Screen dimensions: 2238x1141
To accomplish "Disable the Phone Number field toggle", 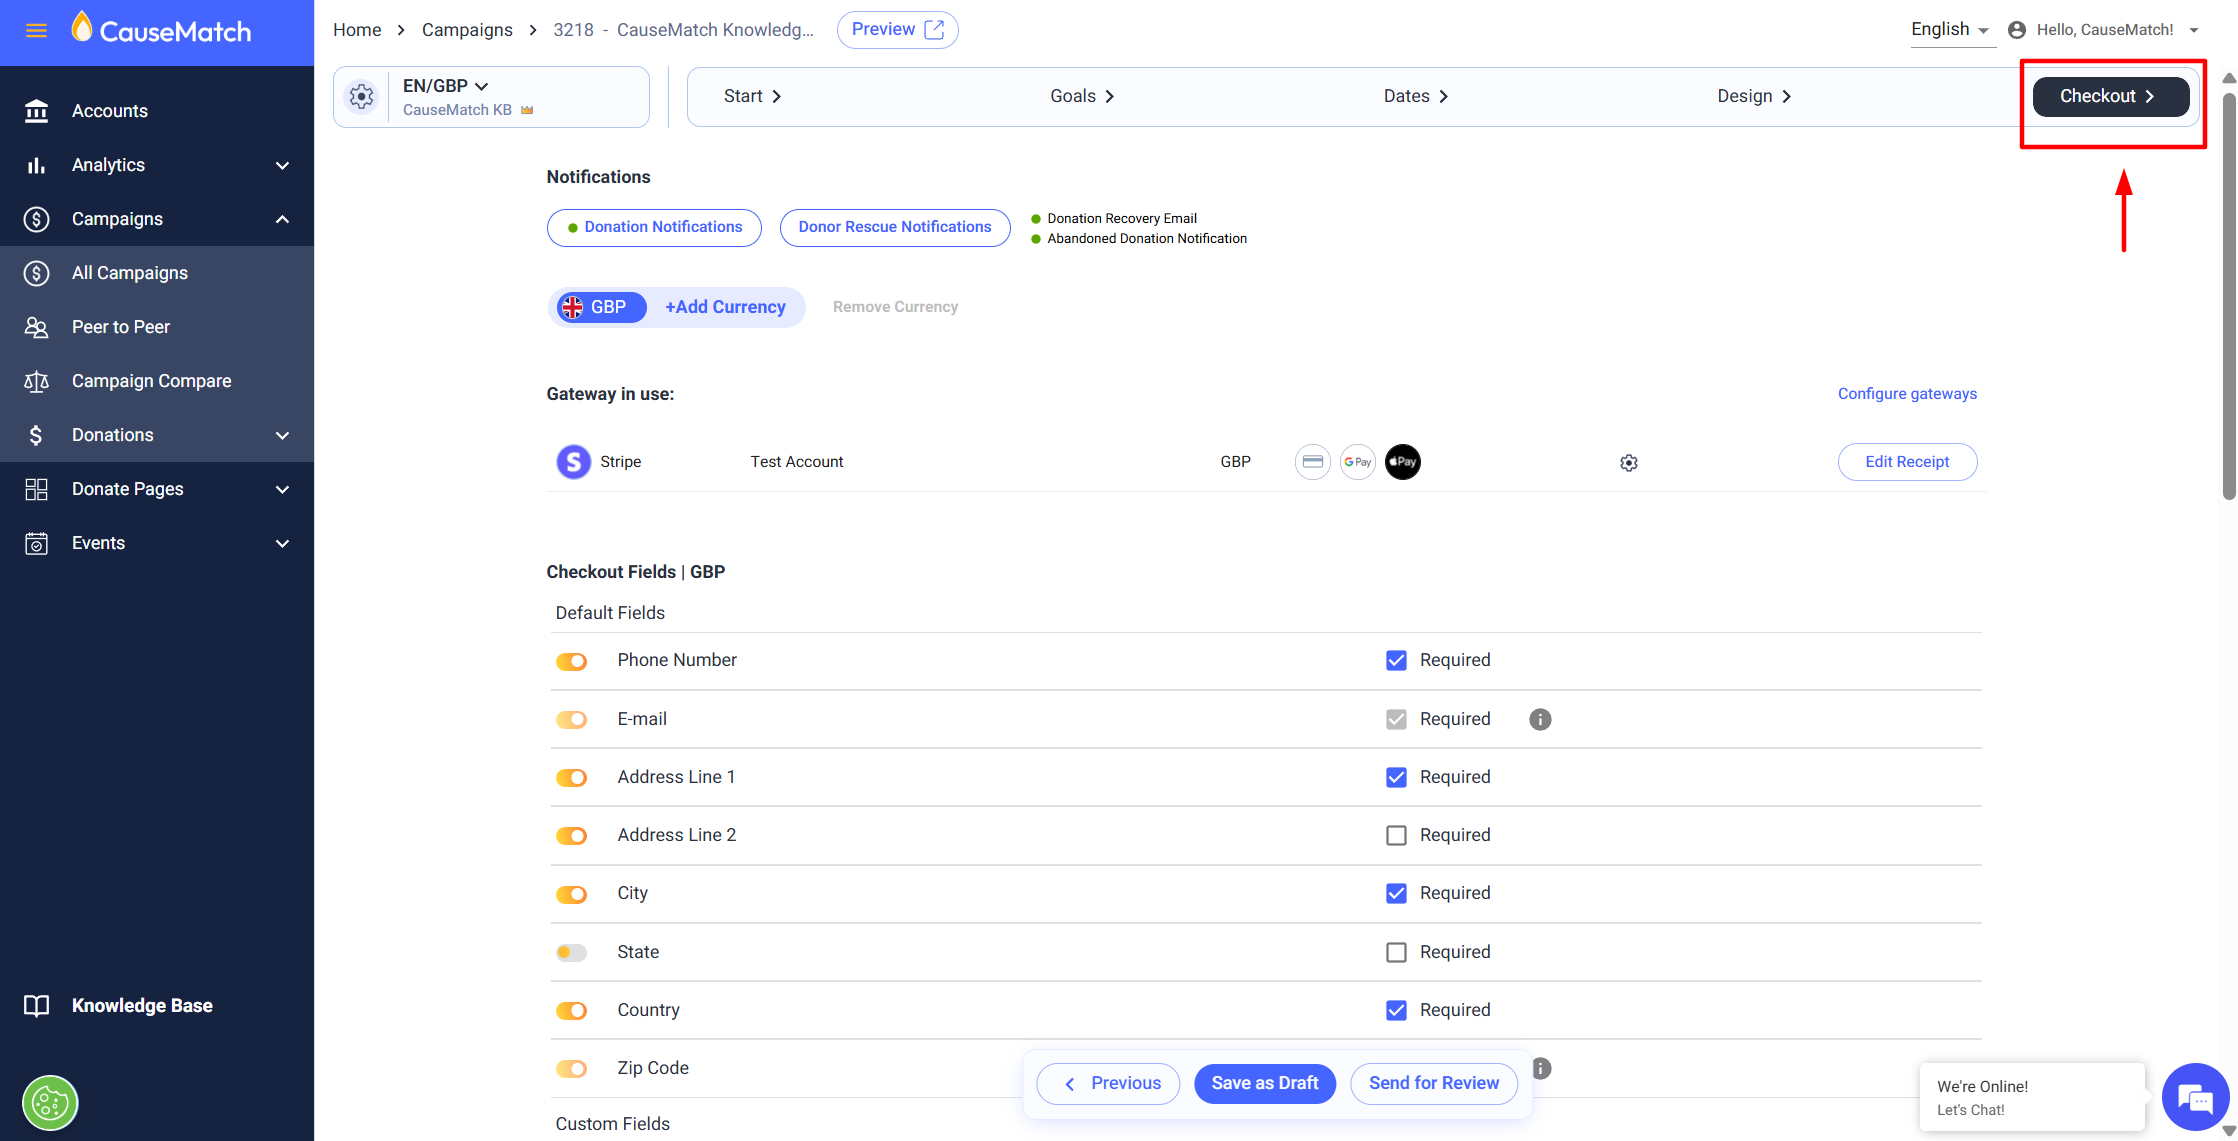I will tap(572, 662).
